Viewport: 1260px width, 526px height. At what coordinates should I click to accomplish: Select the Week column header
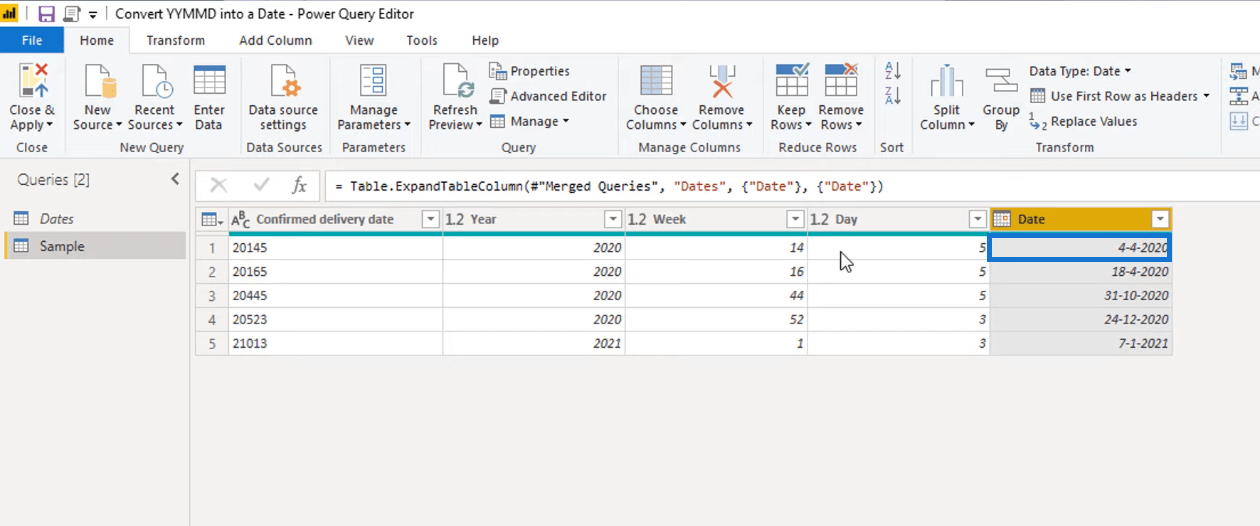pyautogui.click(x=716, y=219)
